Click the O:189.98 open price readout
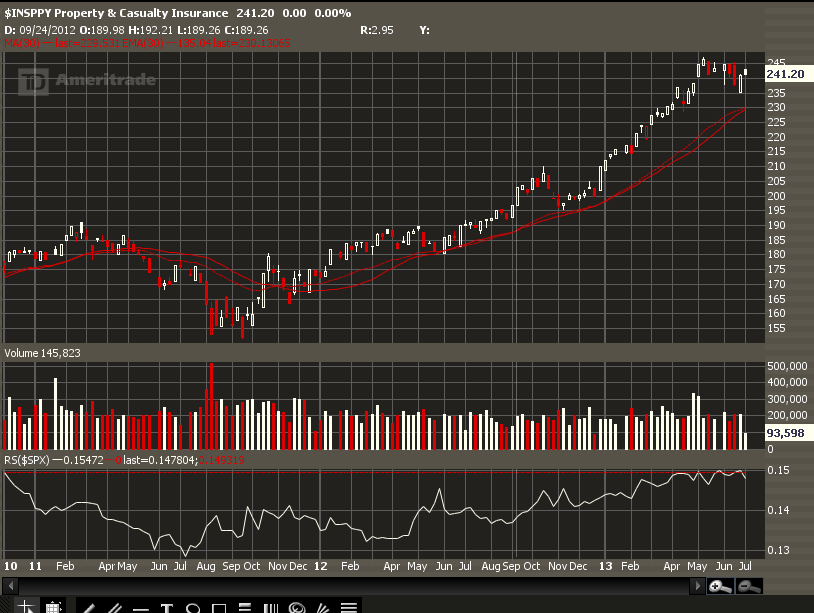The width and height of the screenshot is (814, 613). click(102, 30)
